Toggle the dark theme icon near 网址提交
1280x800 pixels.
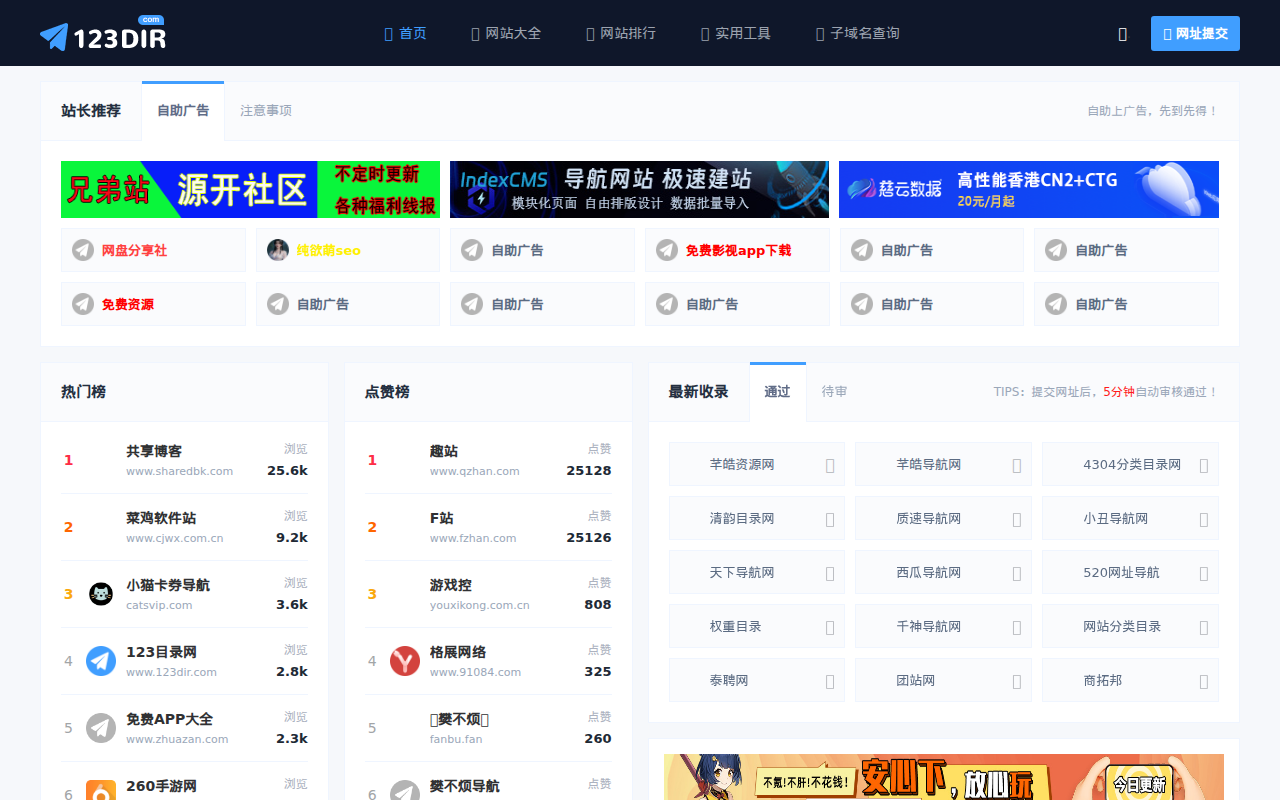(1122, 33)
